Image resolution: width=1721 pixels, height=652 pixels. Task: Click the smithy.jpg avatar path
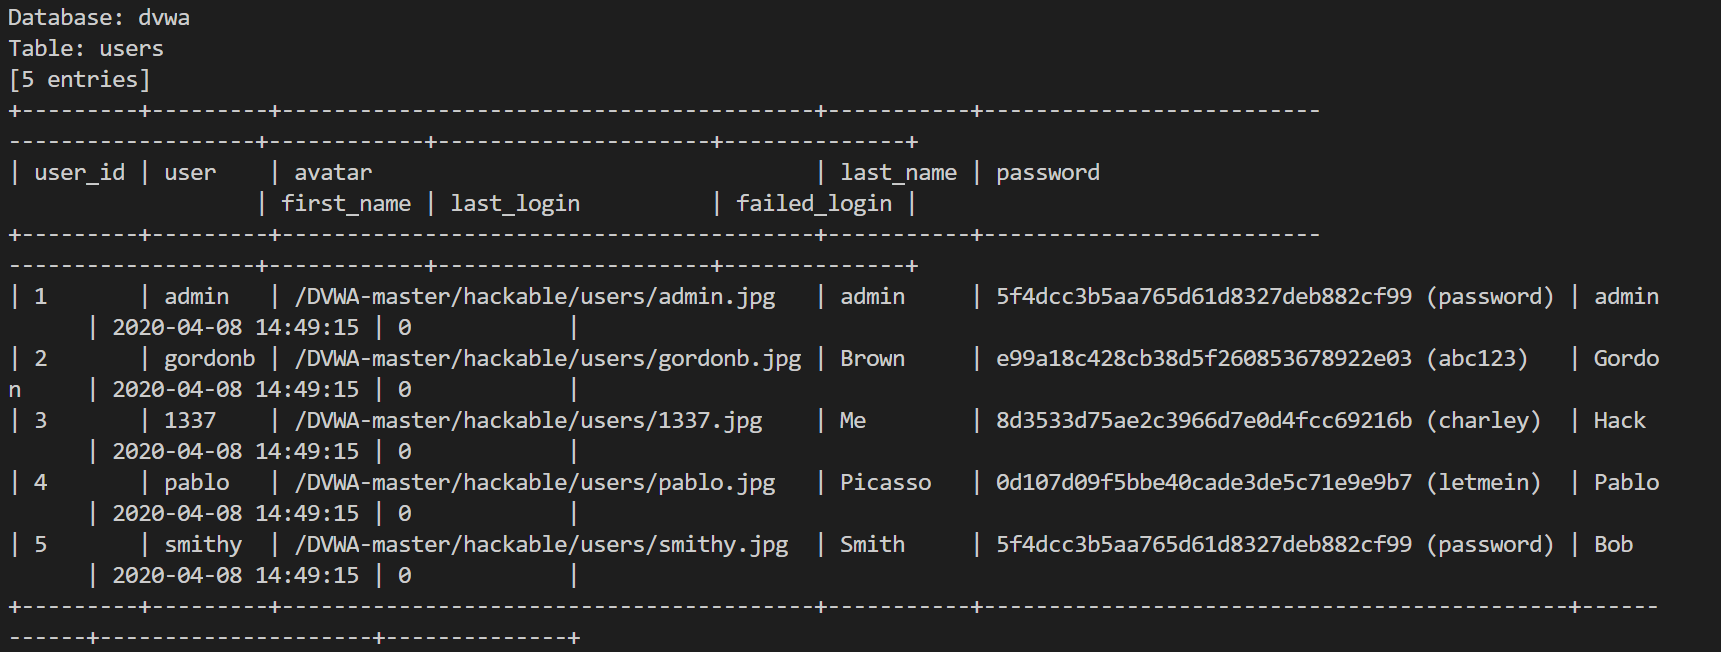[541, 545]
